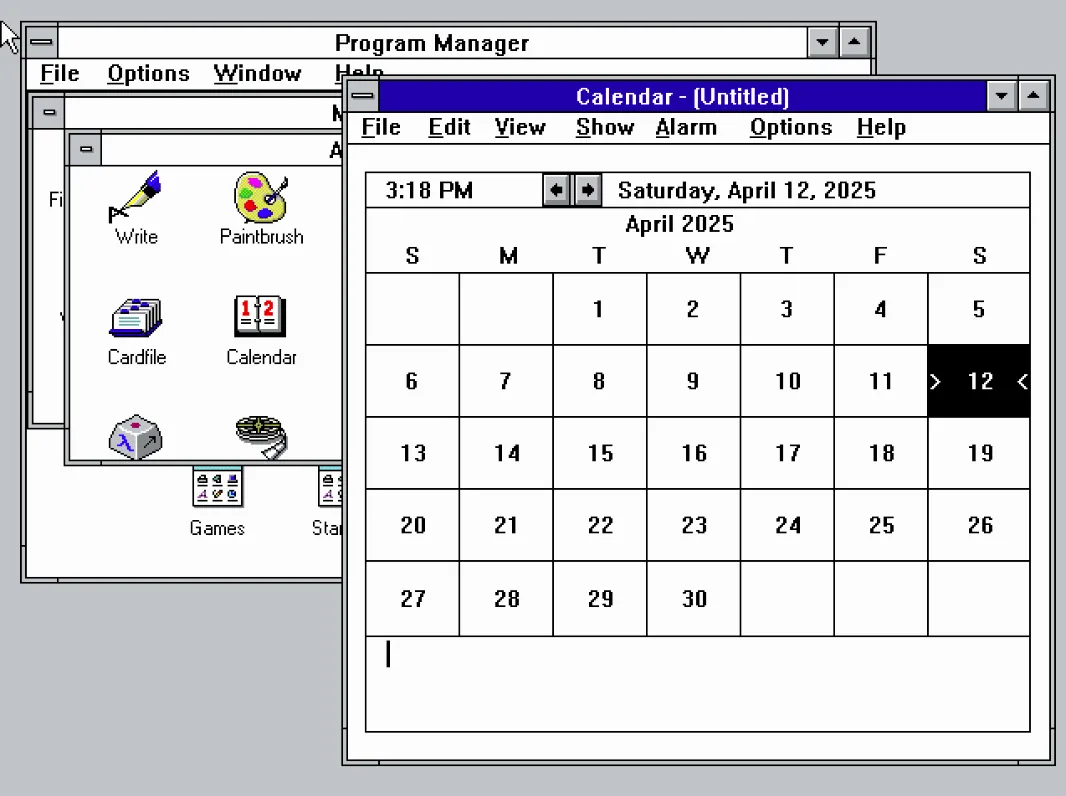Open the Options menu in Program Manager
The width and height of the screenshot is (1066, 796).
[148, 73]
